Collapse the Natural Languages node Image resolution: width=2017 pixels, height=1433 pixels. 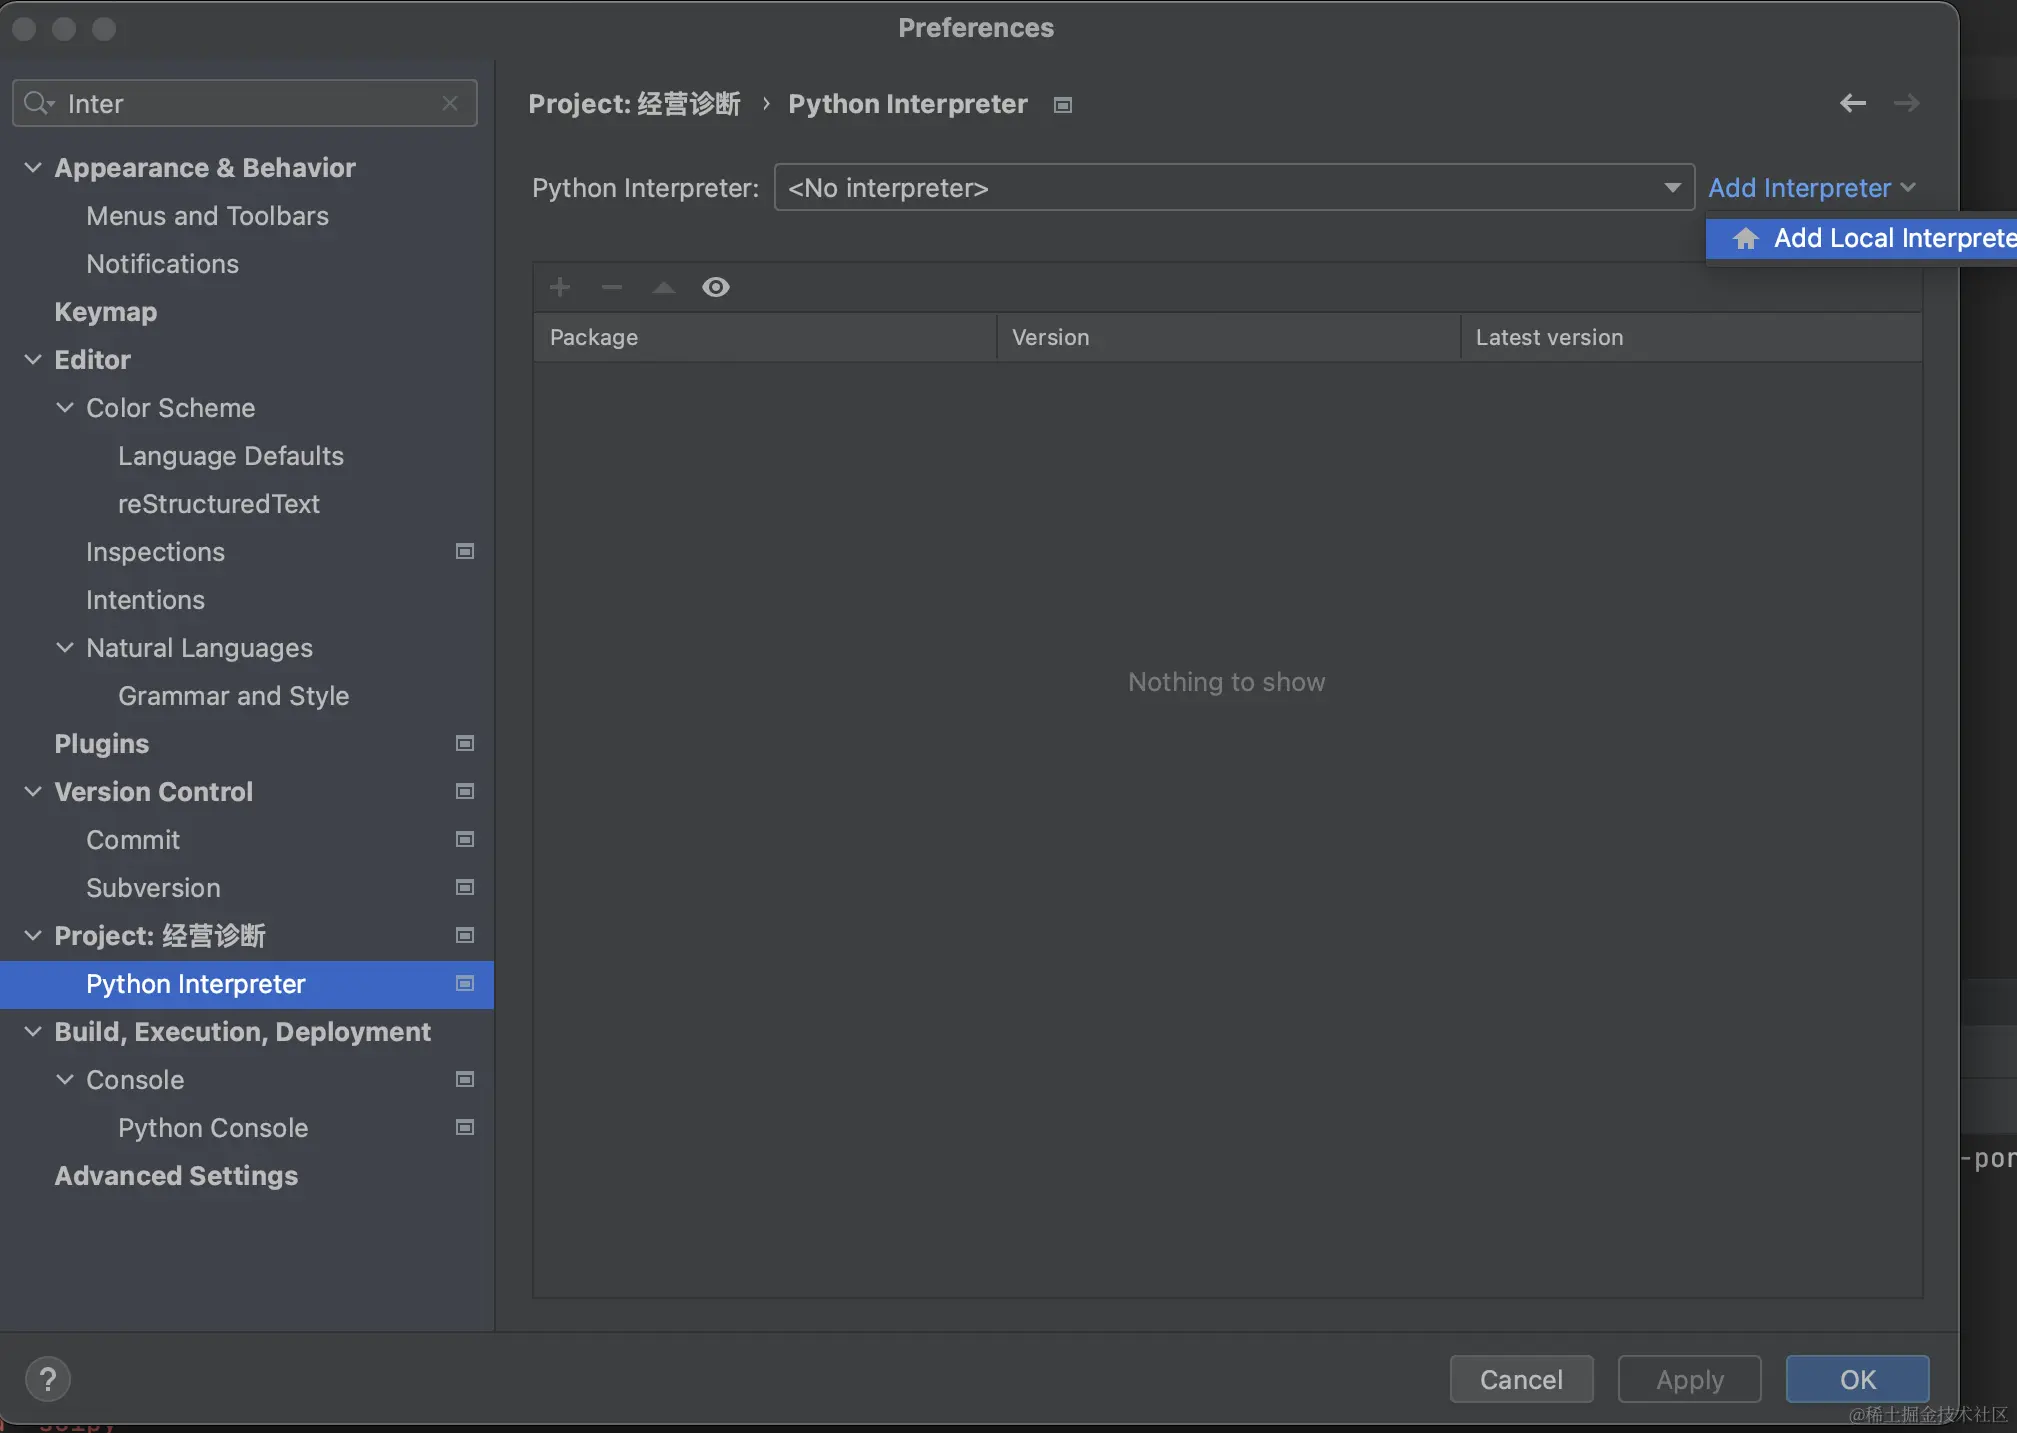[x=65, y=647]
